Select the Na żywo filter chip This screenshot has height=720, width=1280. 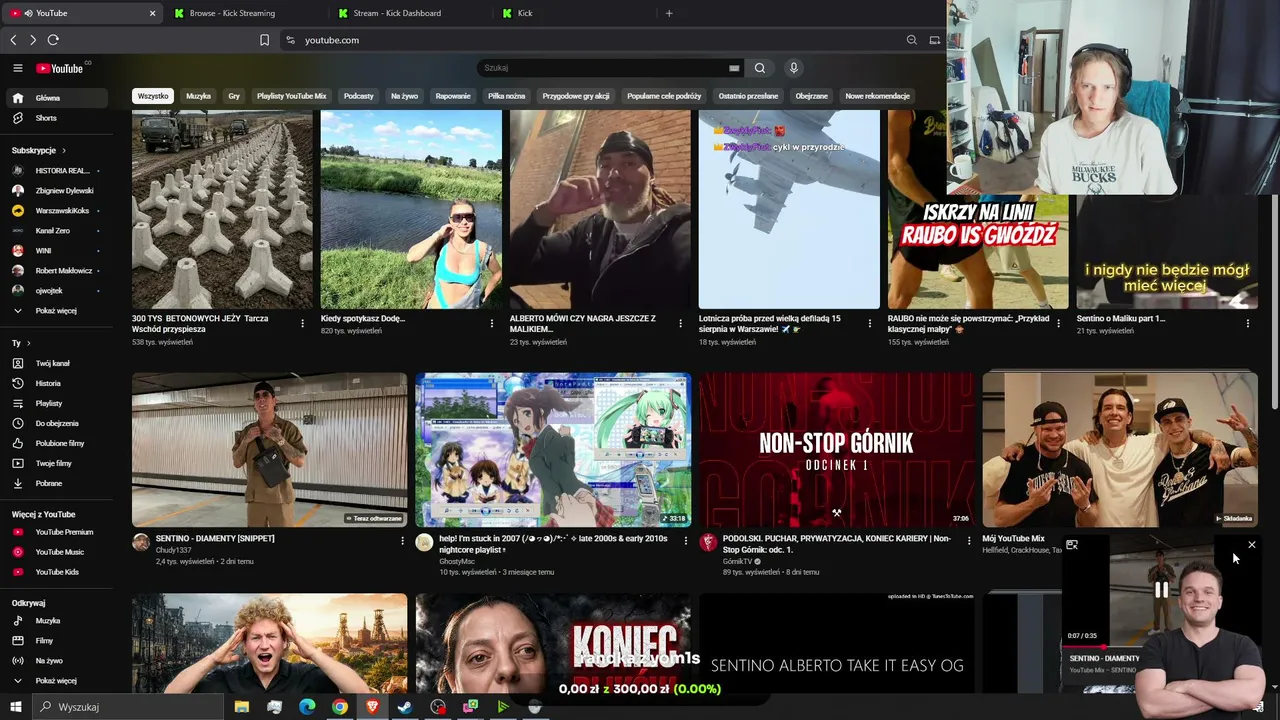[404, 96]
